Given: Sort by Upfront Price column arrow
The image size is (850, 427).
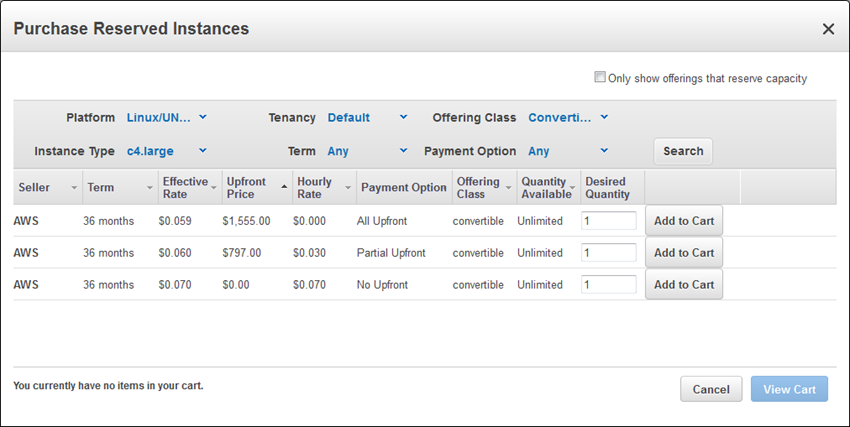Looking at the screenshot, I should (x=281, y=188).
